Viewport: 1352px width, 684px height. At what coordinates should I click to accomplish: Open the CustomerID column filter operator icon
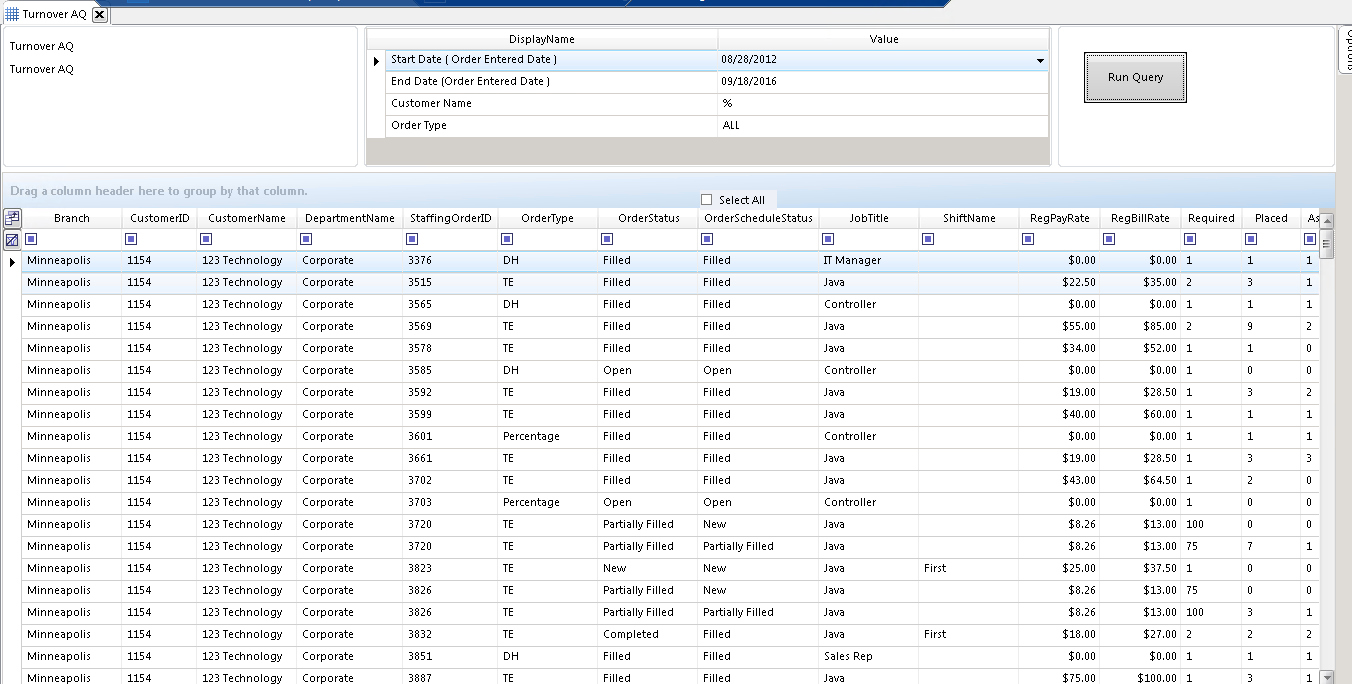point(131,239)
